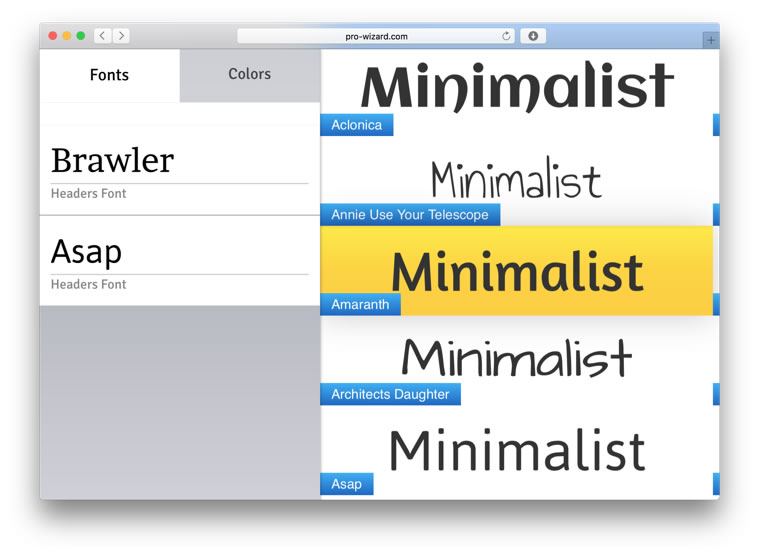The height and width of the screenshot is (556, 759).
Task: Reload the page using the refresh icon
Action: click(506, 36)
